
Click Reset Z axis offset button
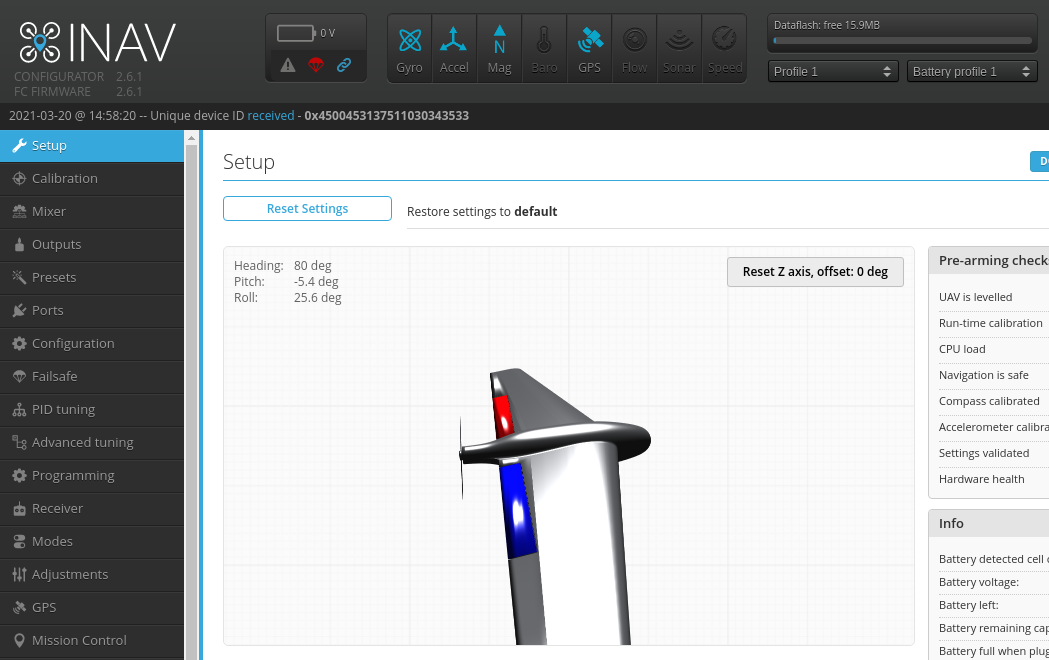pyautogui.click(x=815, y=271)
